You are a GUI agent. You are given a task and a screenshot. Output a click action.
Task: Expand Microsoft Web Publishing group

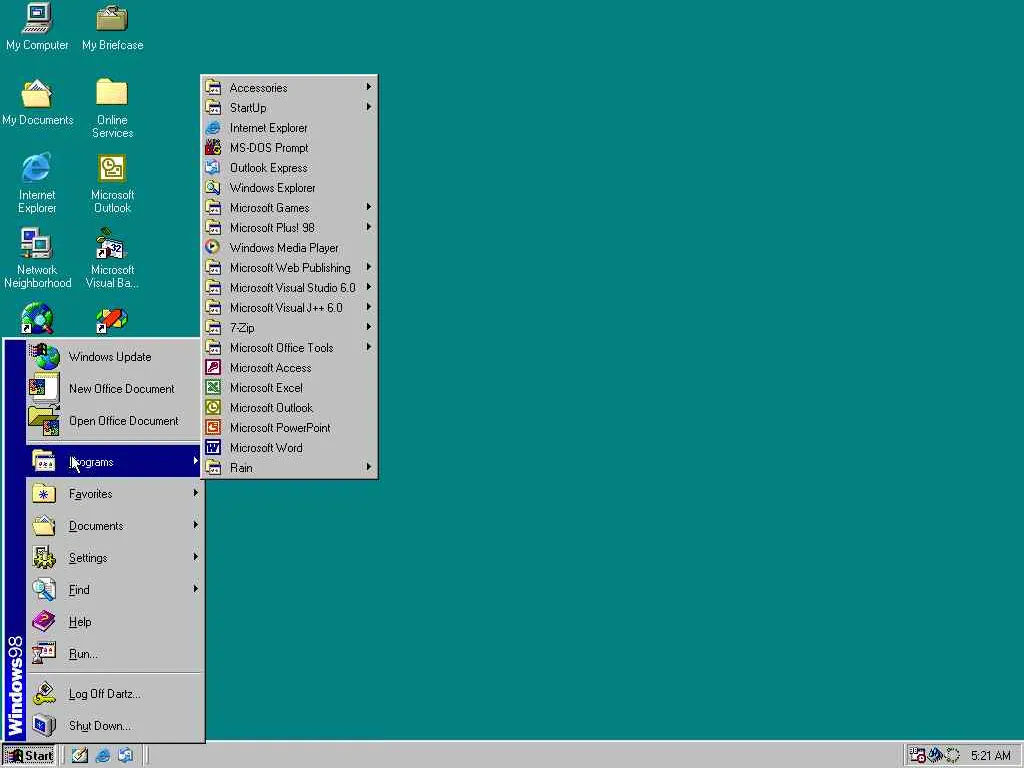[289, 268]
